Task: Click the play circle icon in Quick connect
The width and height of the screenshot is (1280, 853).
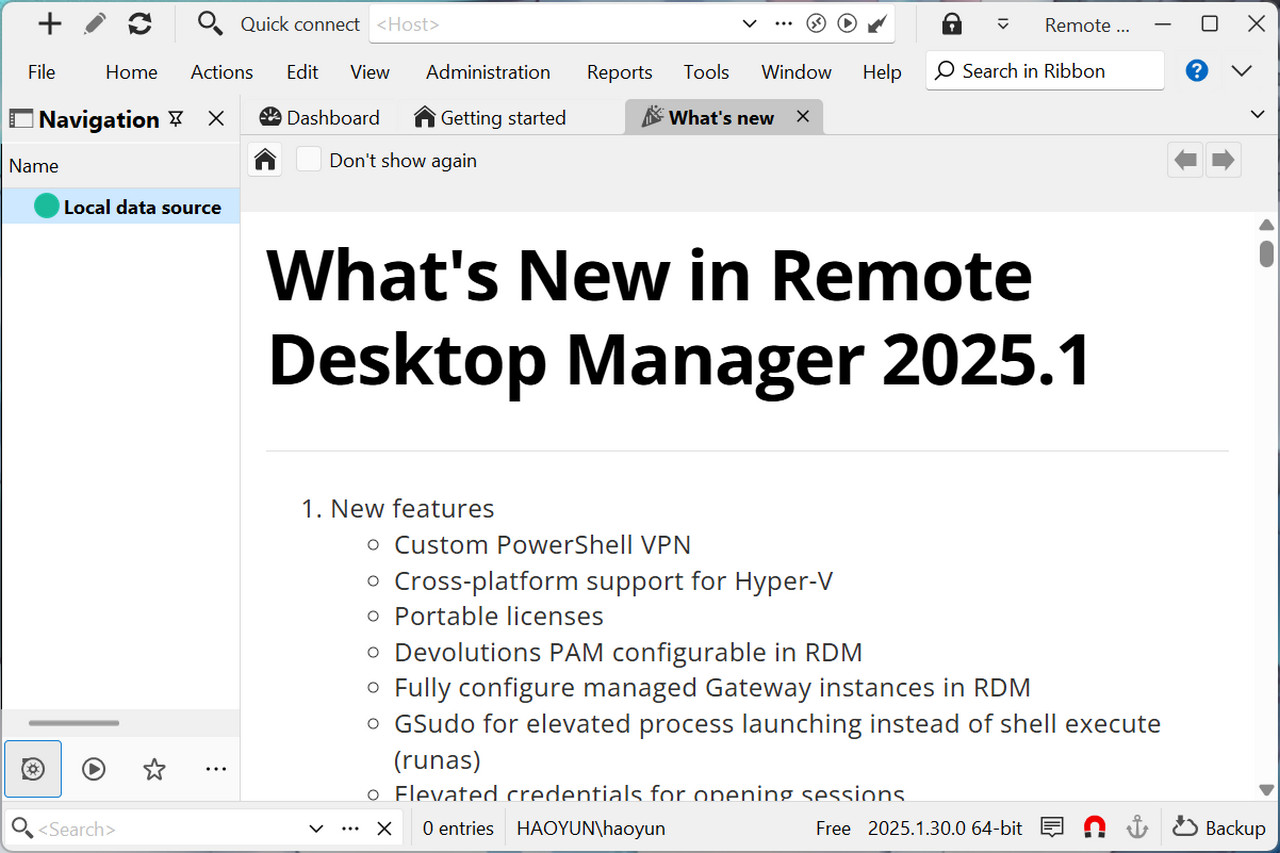Action: click(x=847, y=24)
